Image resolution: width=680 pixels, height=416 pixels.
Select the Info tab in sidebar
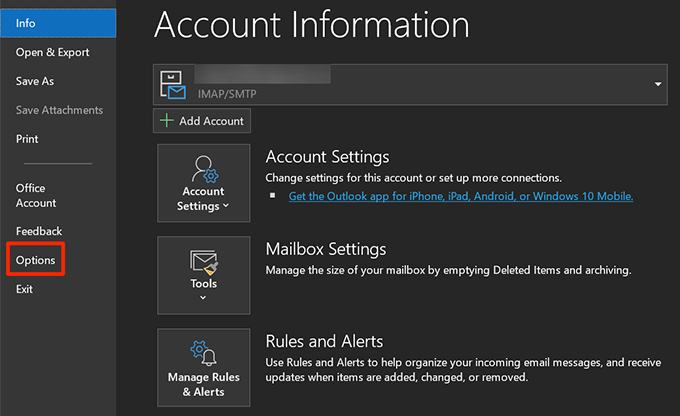(x=26, y=21)
